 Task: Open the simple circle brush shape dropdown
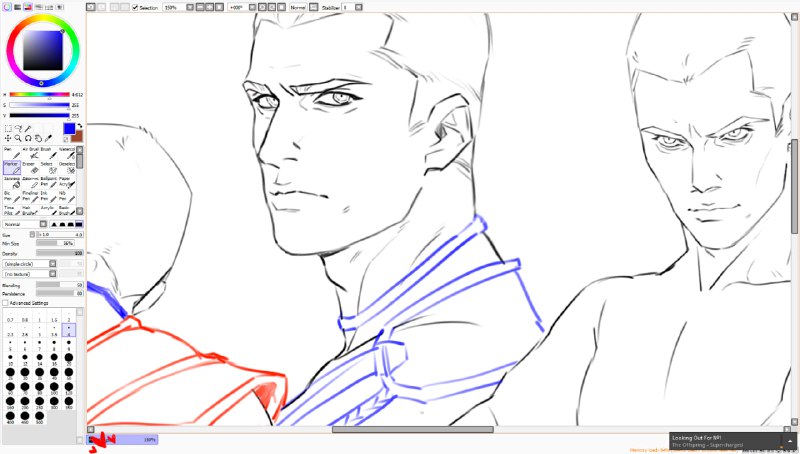point(53,264)
